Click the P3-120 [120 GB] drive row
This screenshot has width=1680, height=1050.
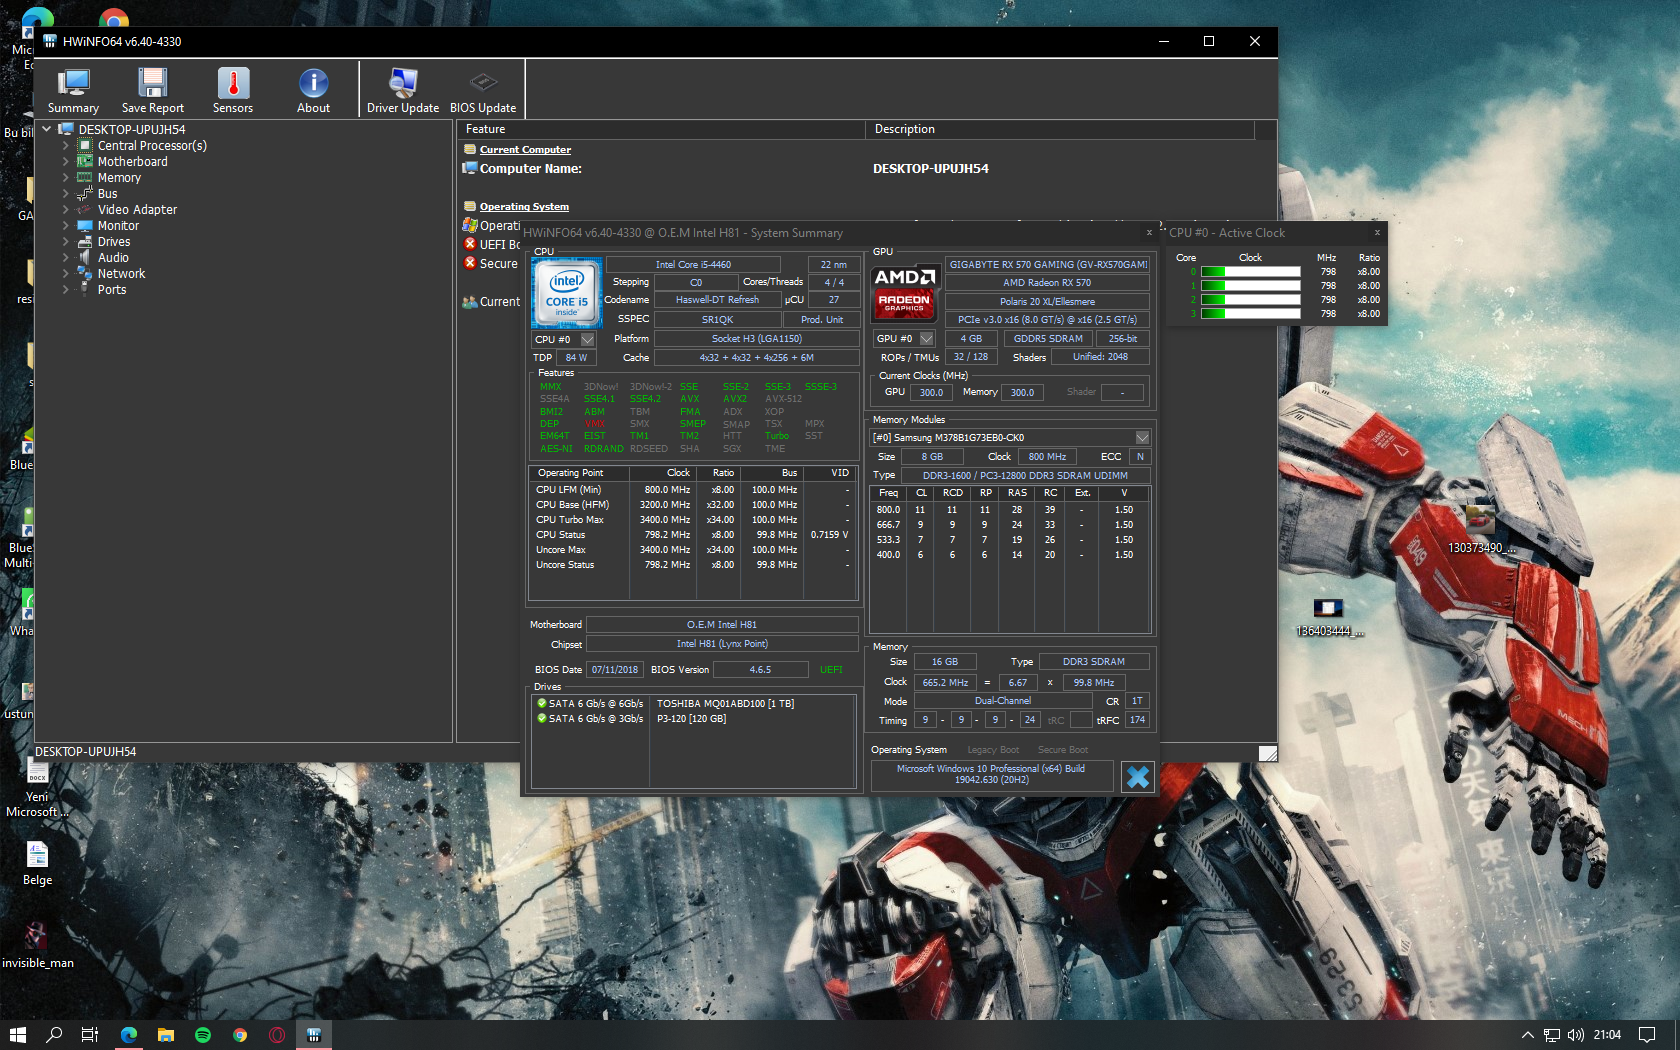(695, 719)
